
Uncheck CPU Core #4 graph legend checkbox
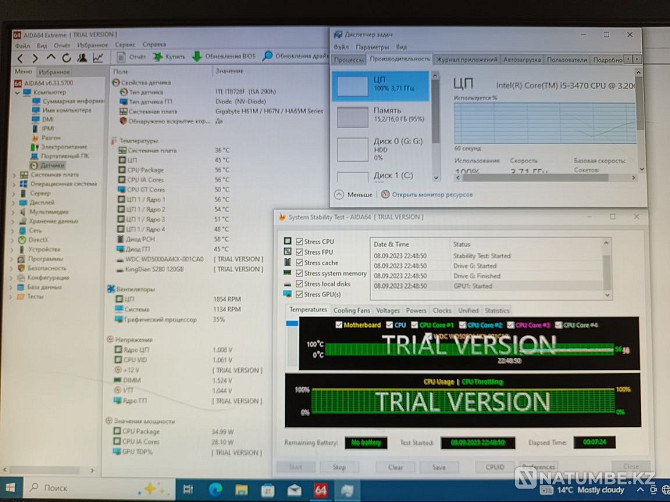tap(558, 325)
